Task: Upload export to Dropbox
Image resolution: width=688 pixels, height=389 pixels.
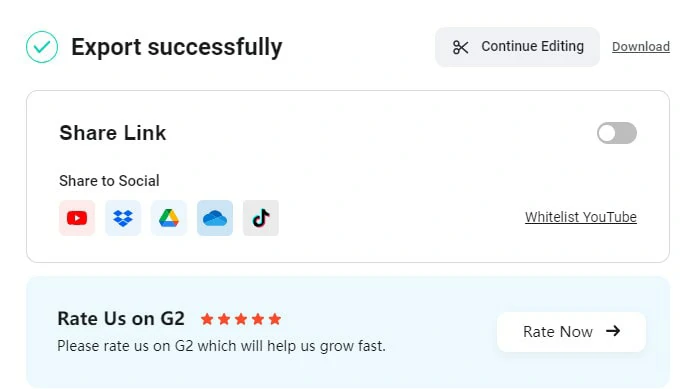Action: click(123, 218)
